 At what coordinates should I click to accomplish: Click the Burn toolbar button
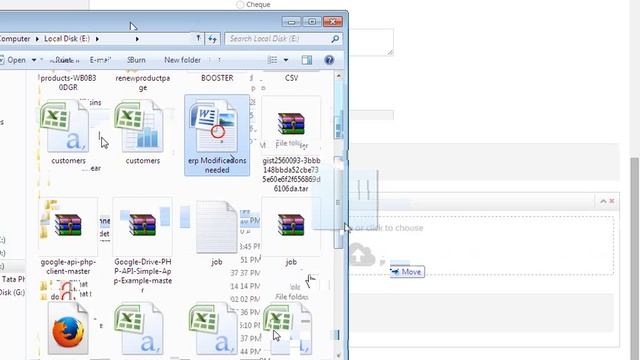coord(136,60)
